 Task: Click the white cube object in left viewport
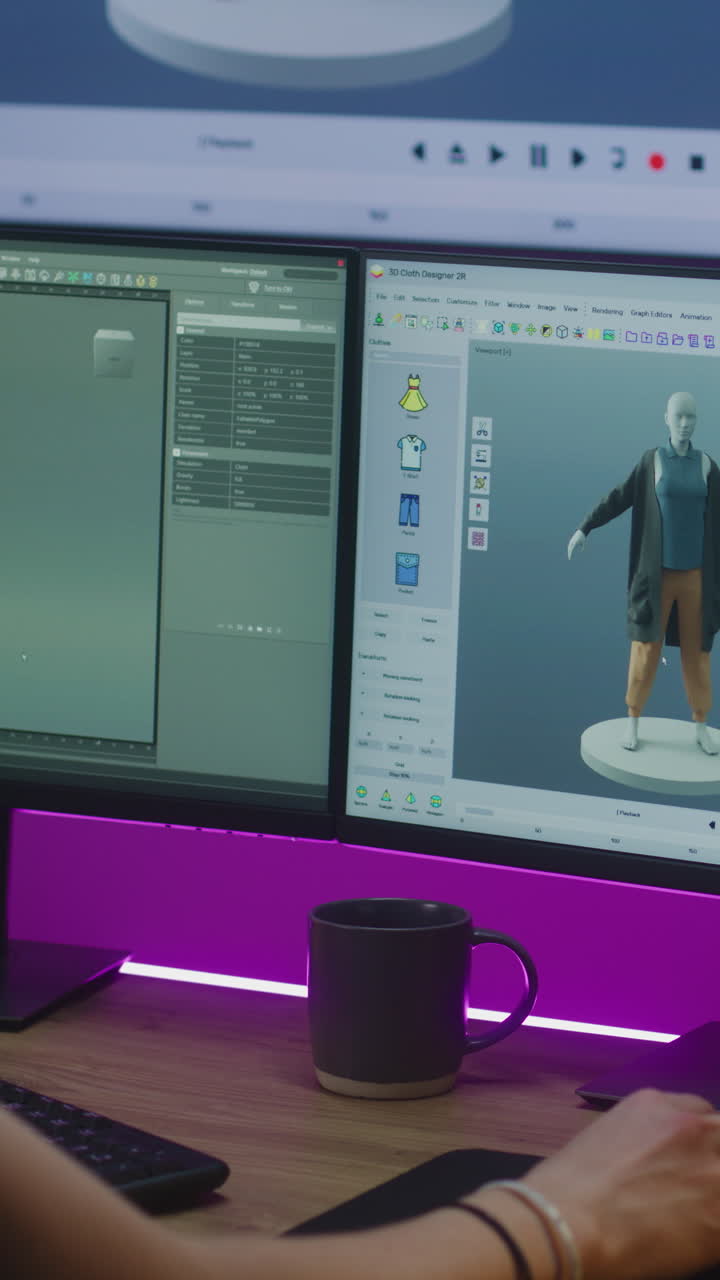tap(114, 352)
